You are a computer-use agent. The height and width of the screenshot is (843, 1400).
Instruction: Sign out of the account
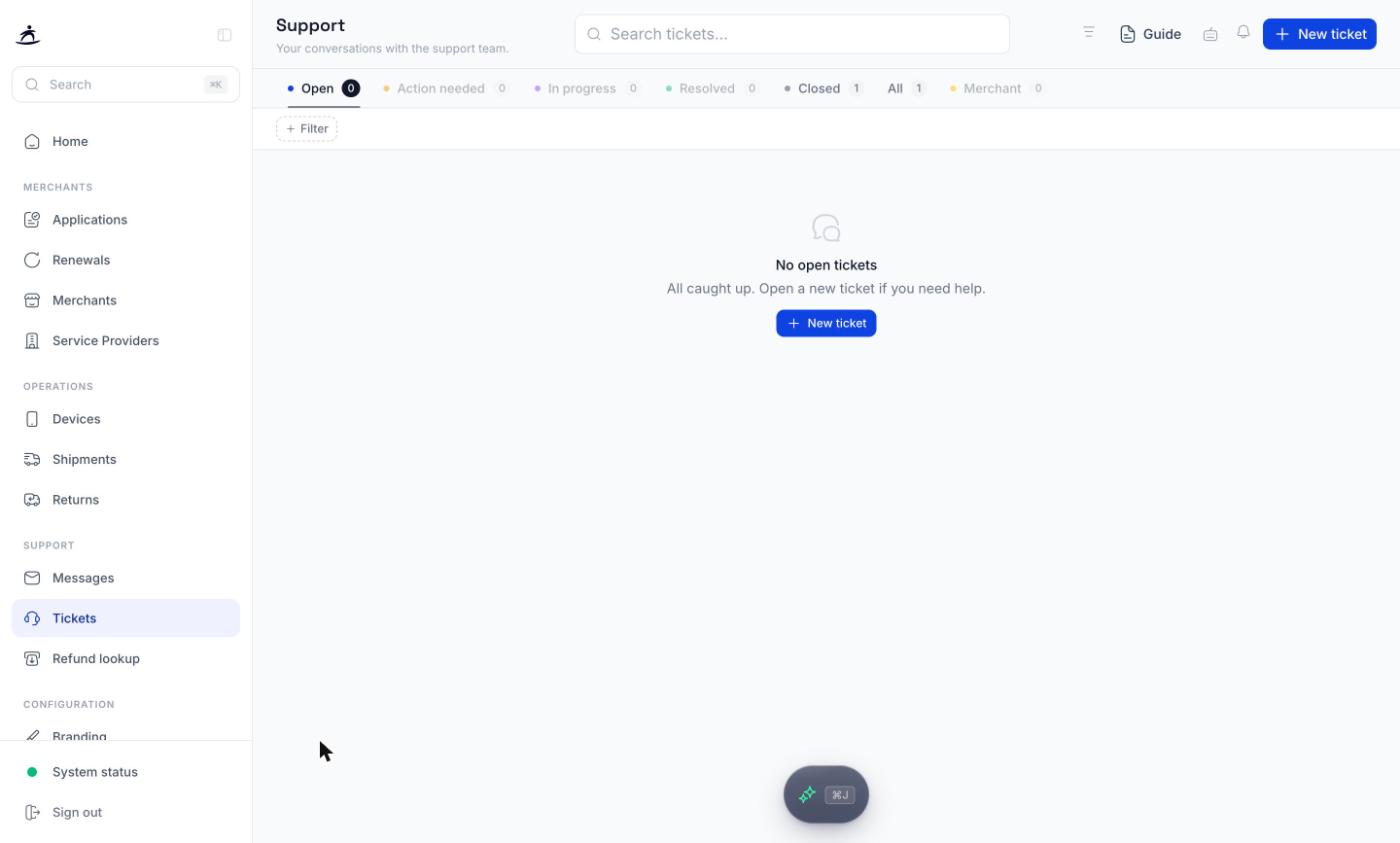click(126, 812)
